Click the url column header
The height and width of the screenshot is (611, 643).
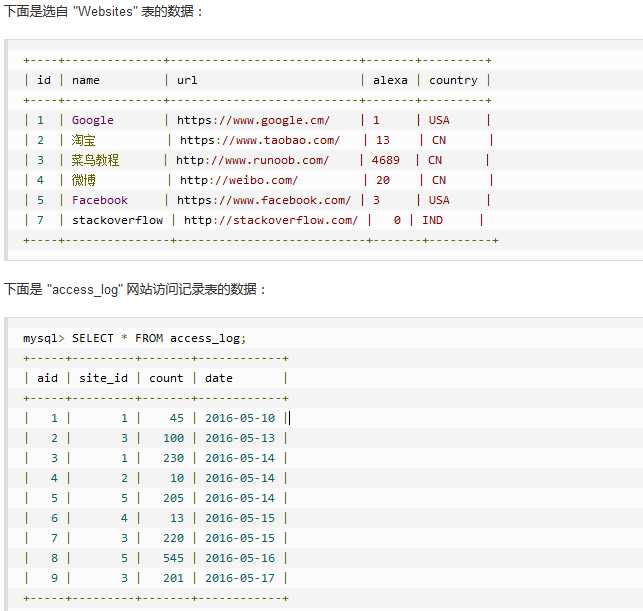187,80
